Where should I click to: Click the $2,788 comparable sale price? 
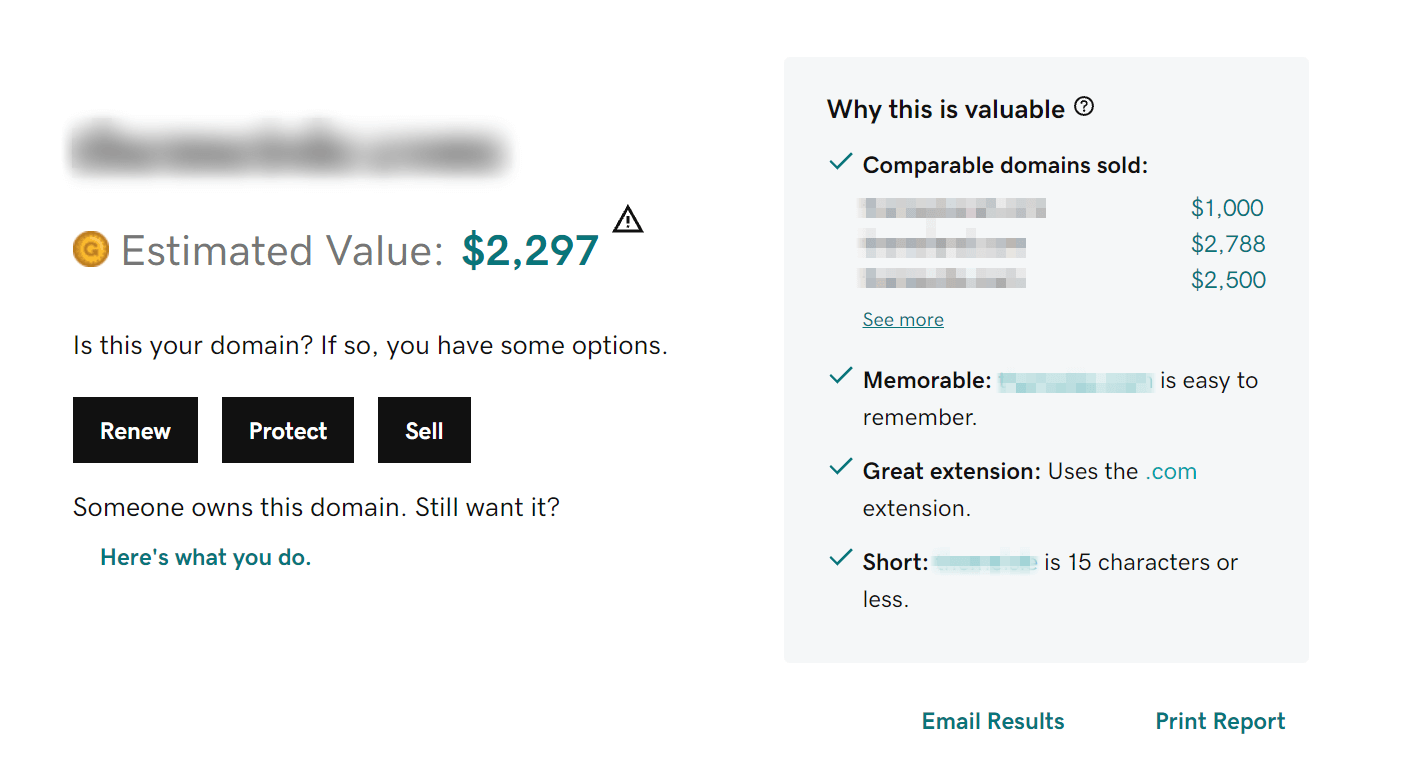(1227, 243)
